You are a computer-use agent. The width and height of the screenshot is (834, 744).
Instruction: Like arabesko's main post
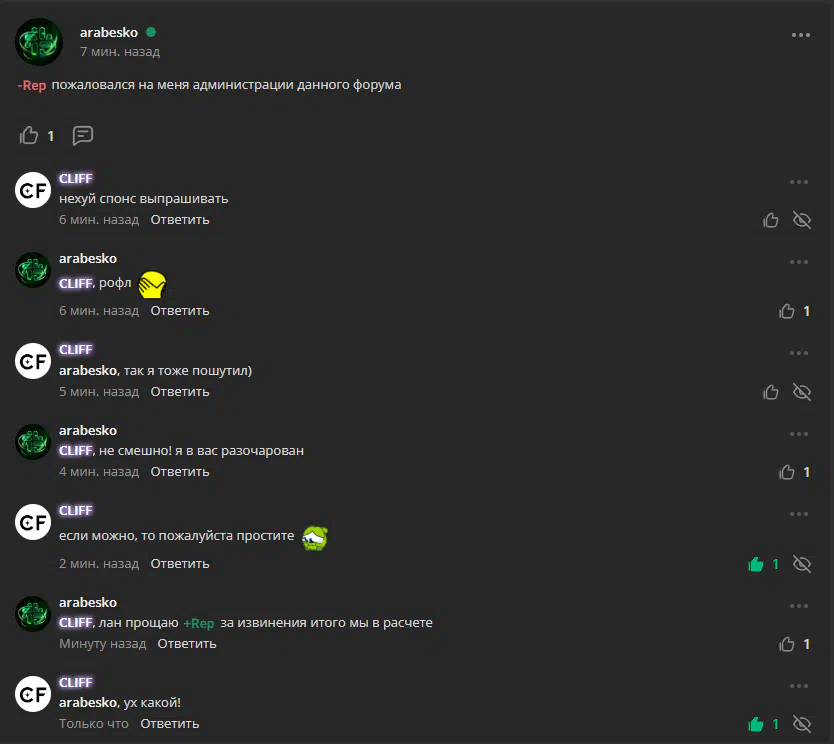[x=29, y=136]
